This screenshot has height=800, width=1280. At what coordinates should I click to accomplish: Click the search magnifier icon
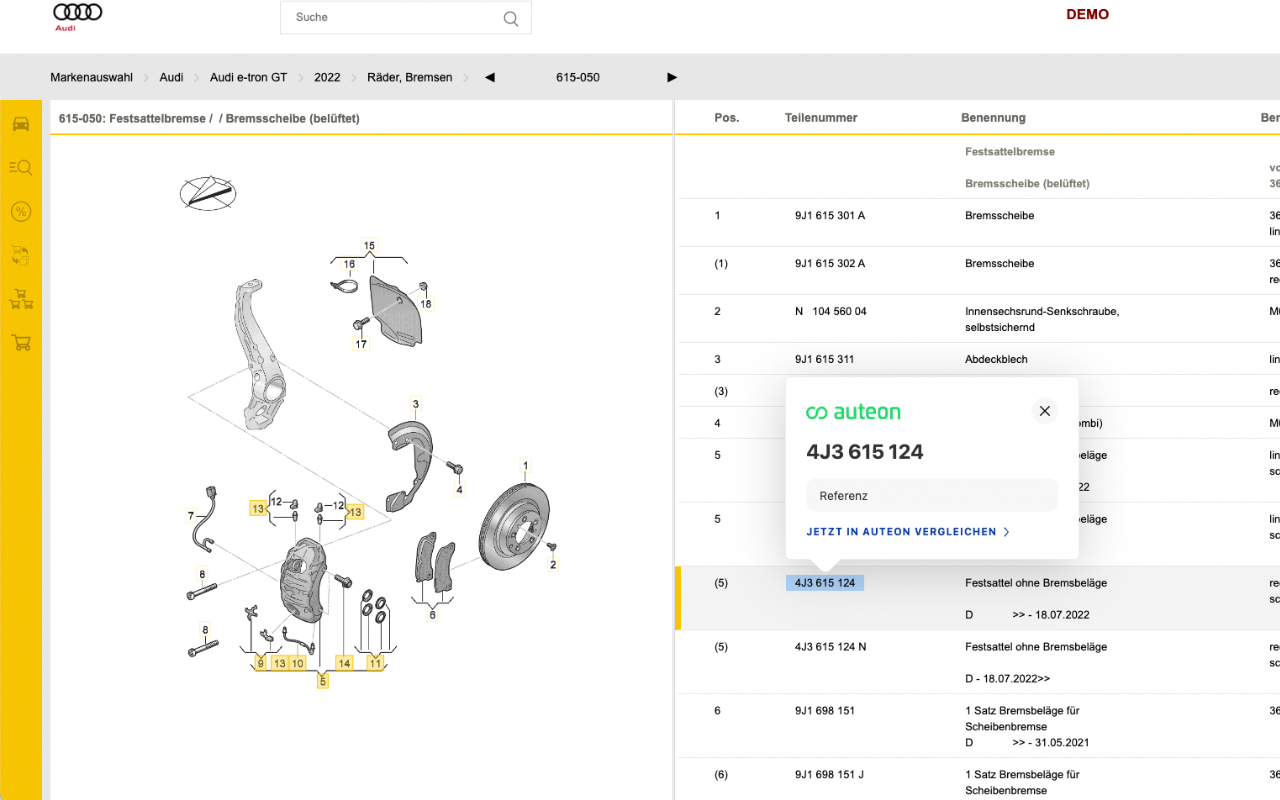[x=511, y=18]
